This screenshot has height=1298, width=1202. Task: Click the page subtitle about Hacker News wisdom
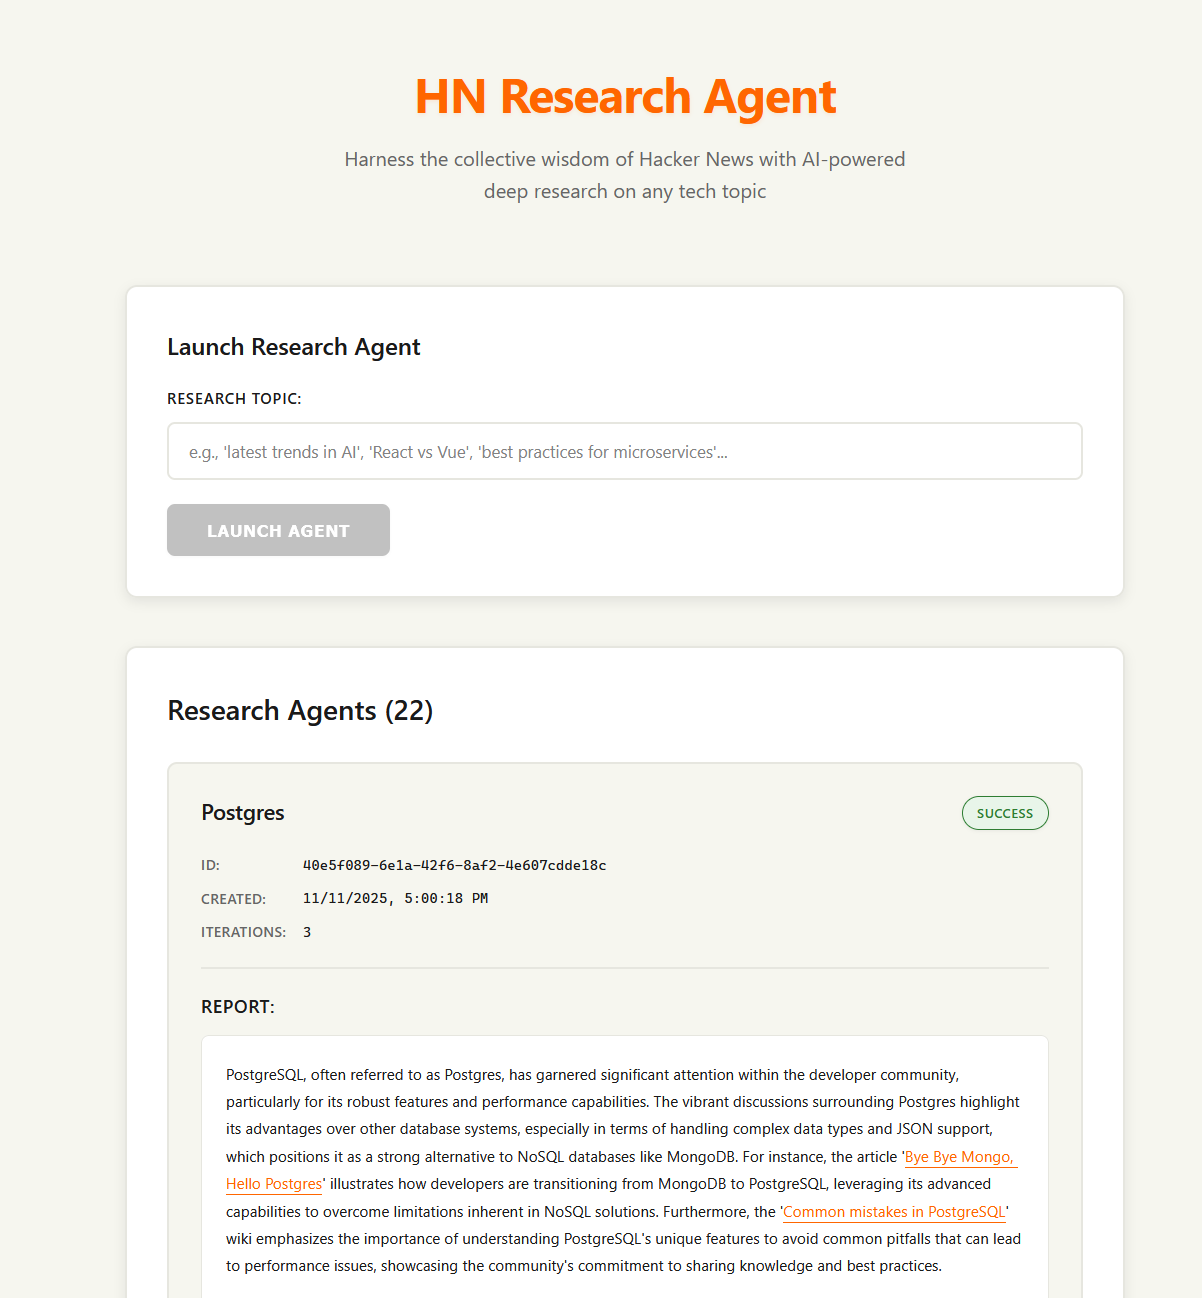pyautogui.click(x=624, y=175)
